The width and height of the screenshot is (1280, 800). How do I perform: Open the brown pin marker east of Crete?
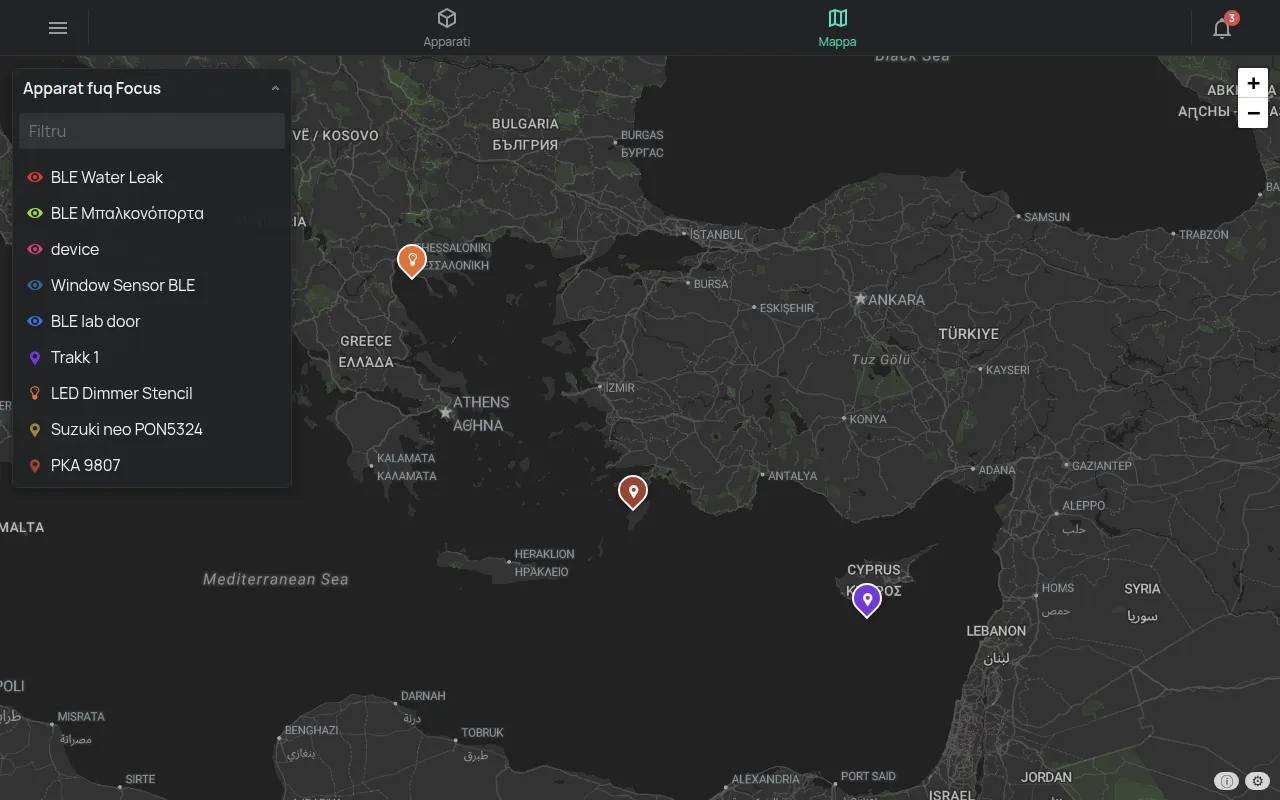[632, 492]
